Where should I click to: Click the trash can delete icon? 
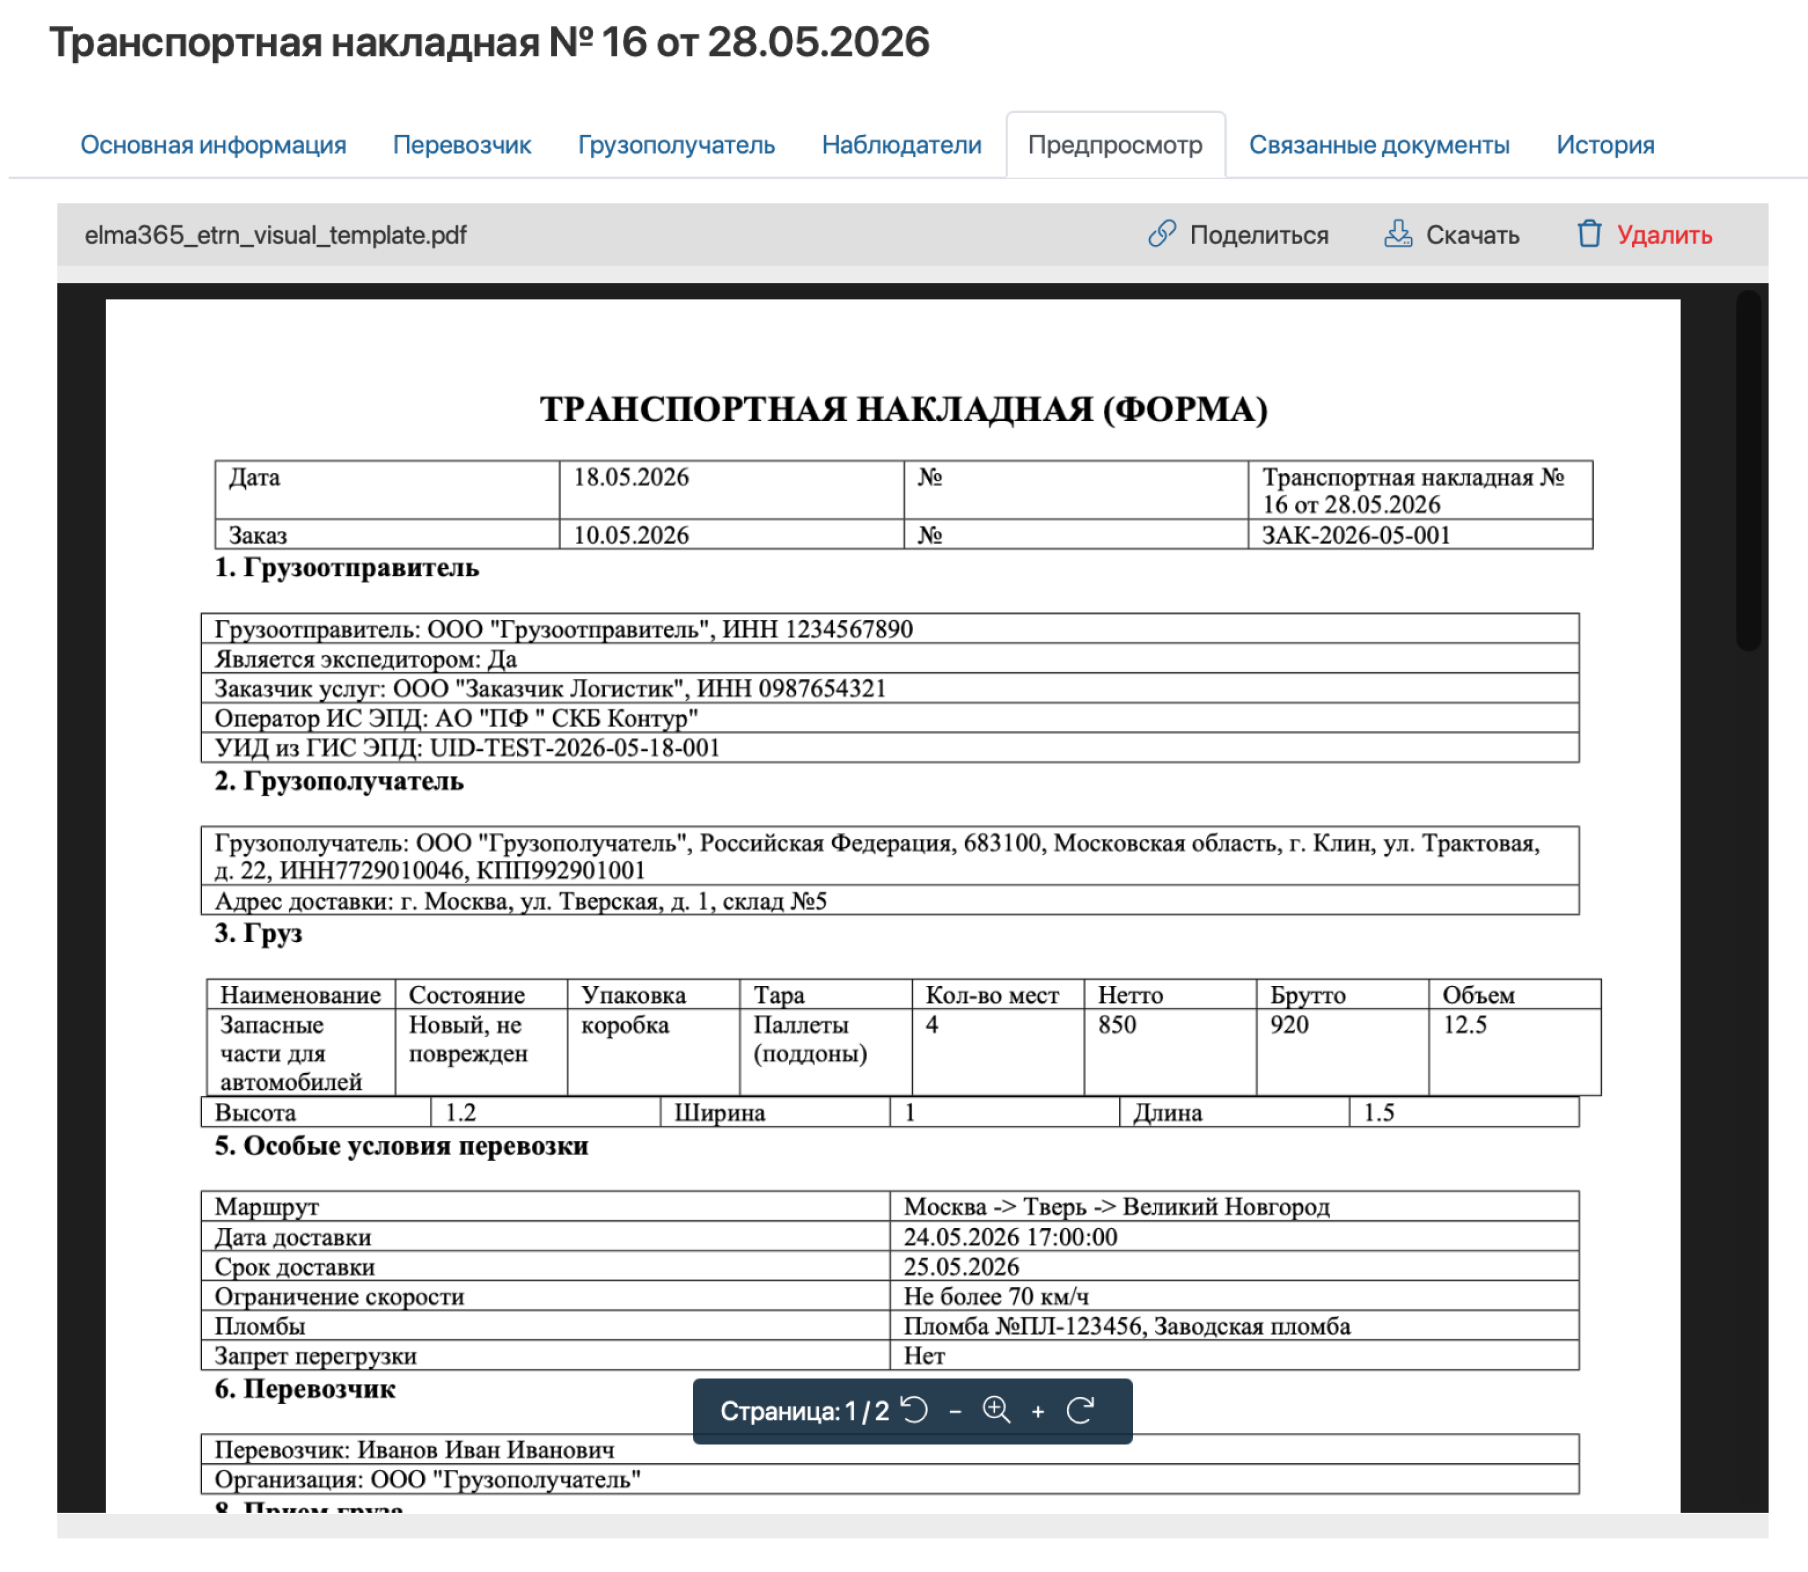1589,234
